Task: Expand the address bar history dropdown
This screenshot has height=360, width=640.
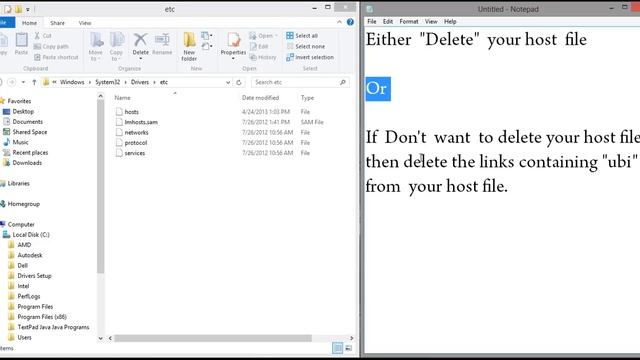Action: pos(228,82)
